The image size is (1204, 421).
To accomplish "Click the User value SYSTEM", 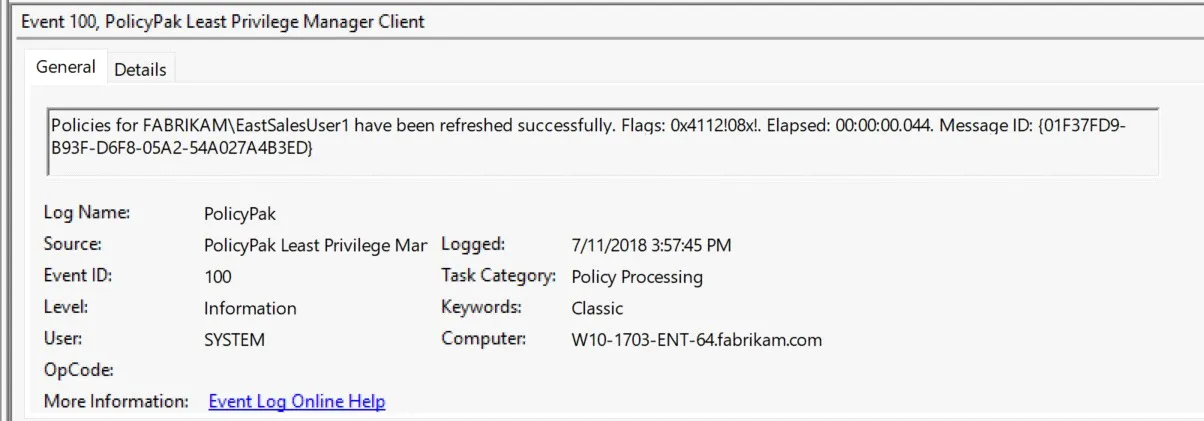I will tap(234, 339).
